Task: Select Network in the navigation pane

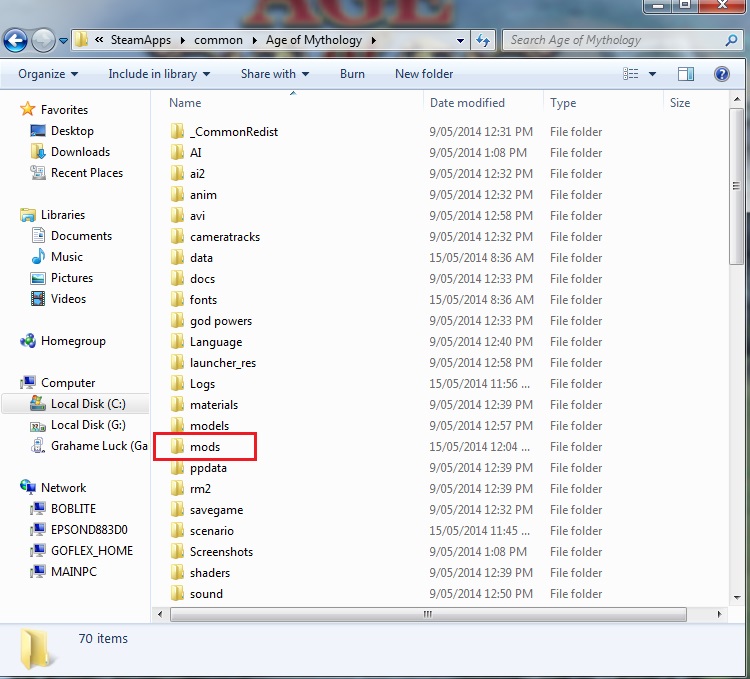Action: 63,488
